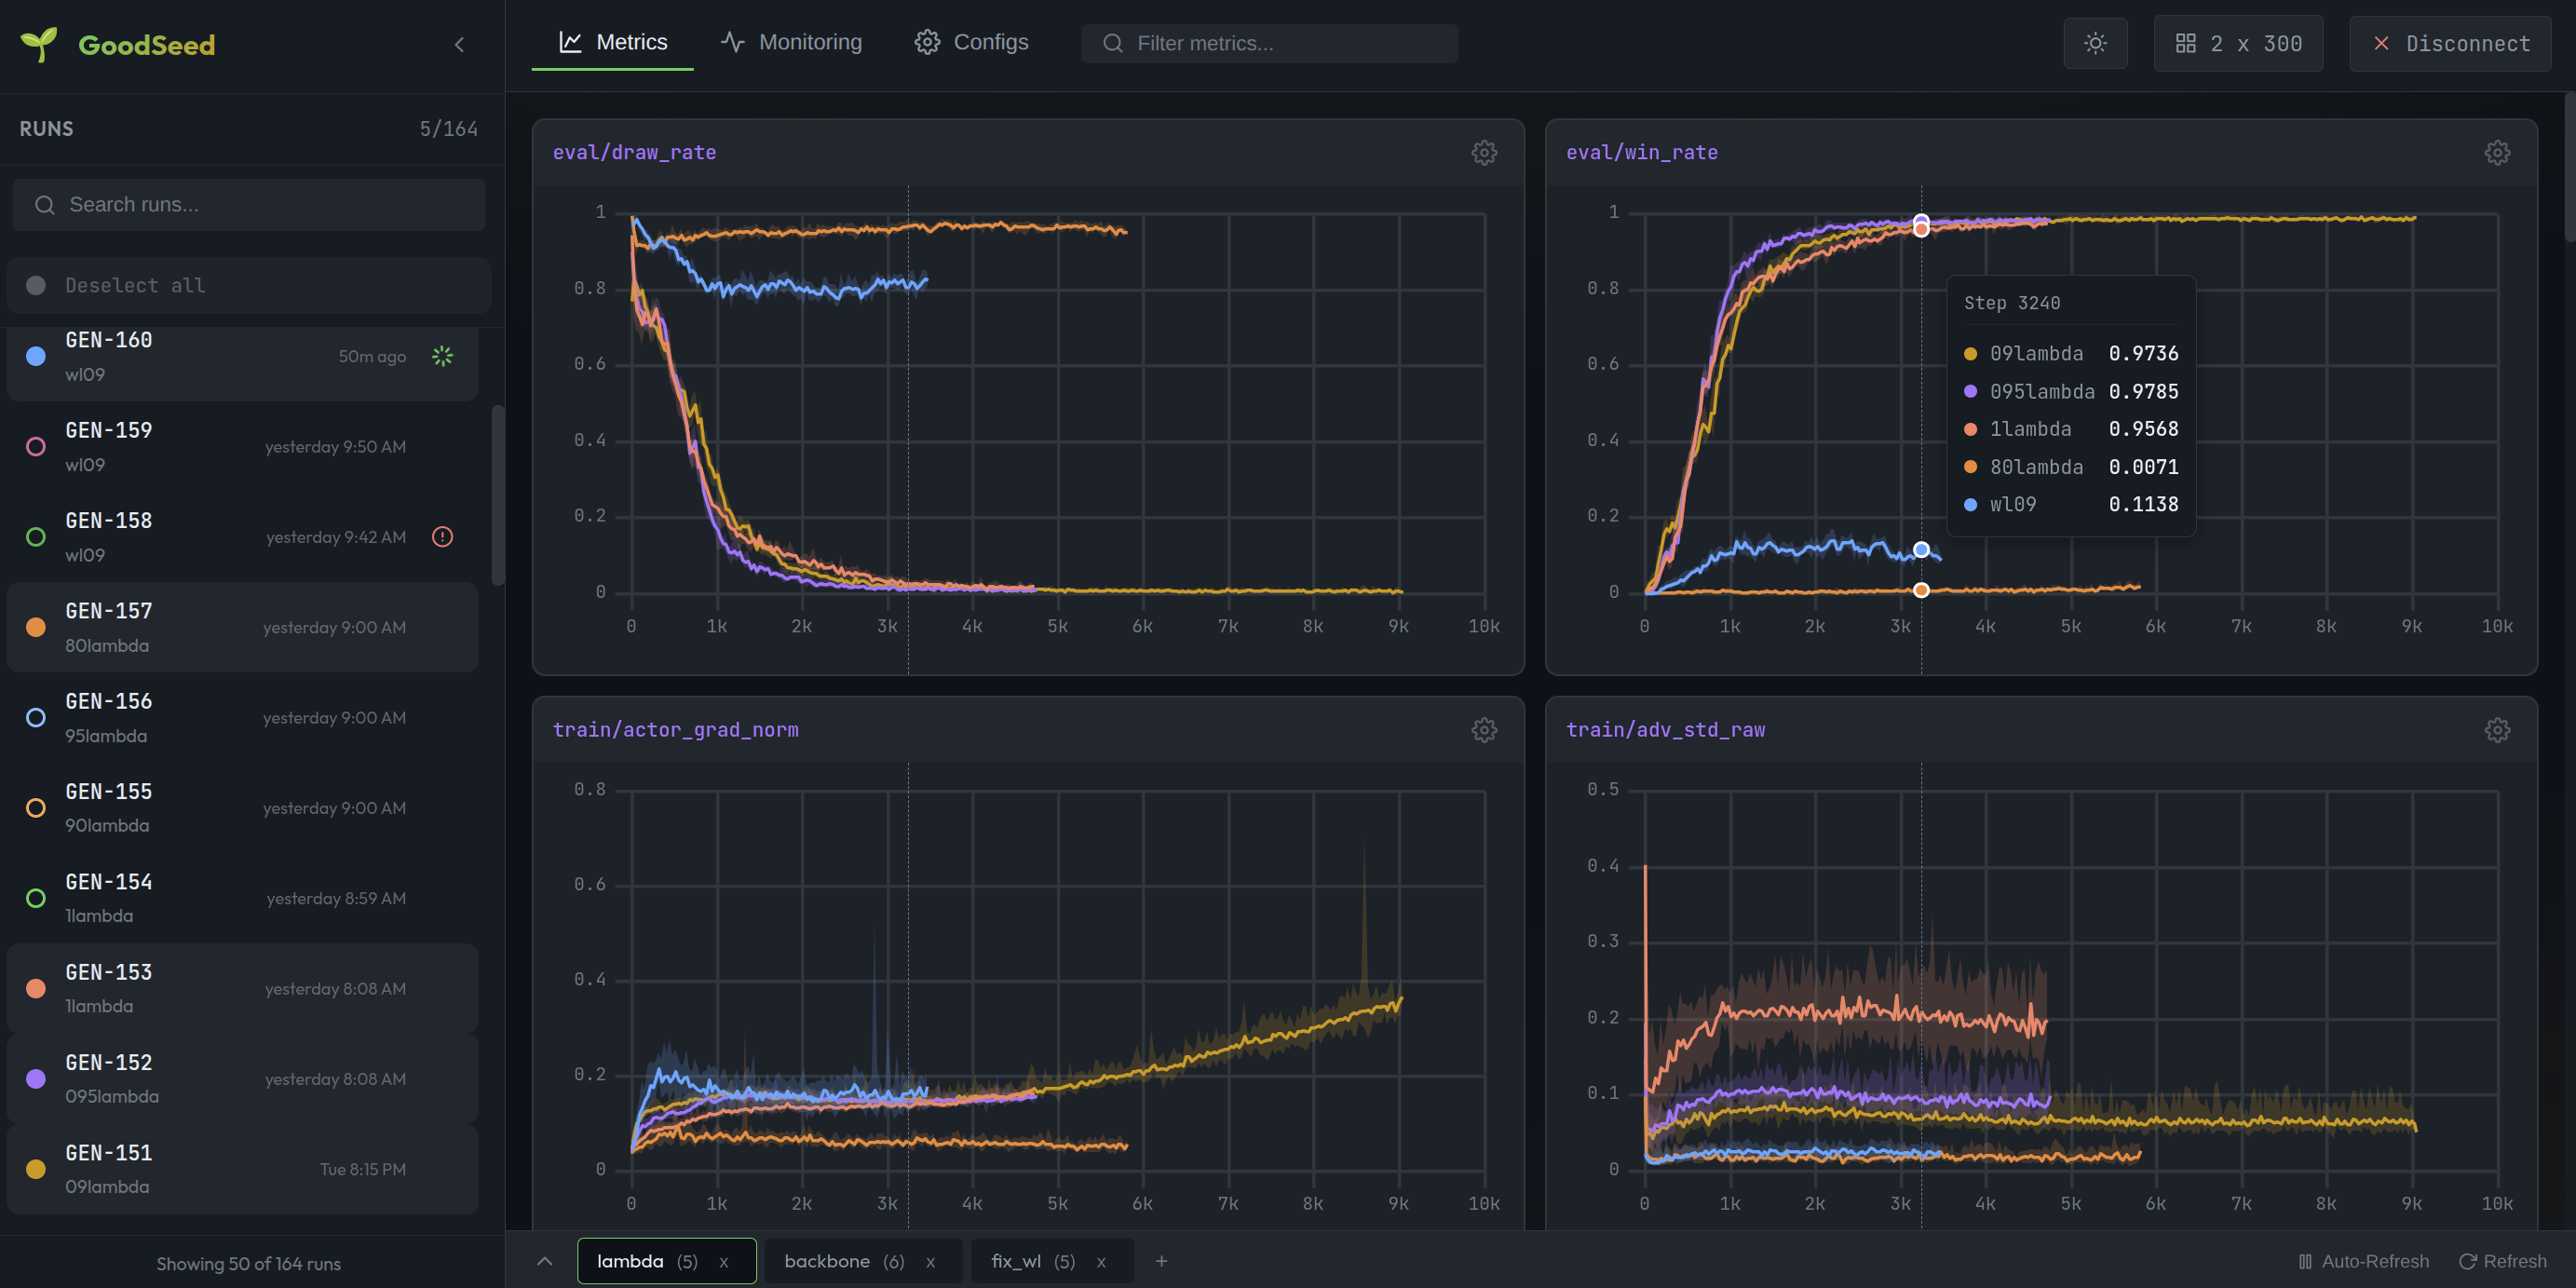Click the Refresh button

2504,1261
